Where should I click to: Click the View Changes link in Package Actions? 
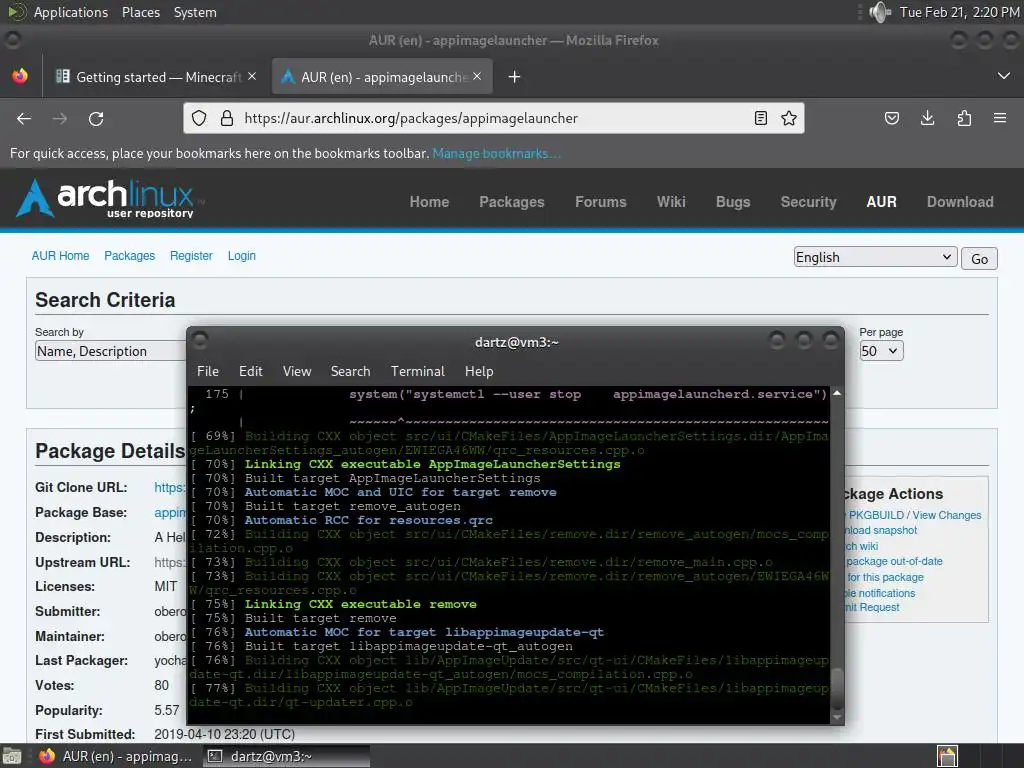tap(946, 515)
